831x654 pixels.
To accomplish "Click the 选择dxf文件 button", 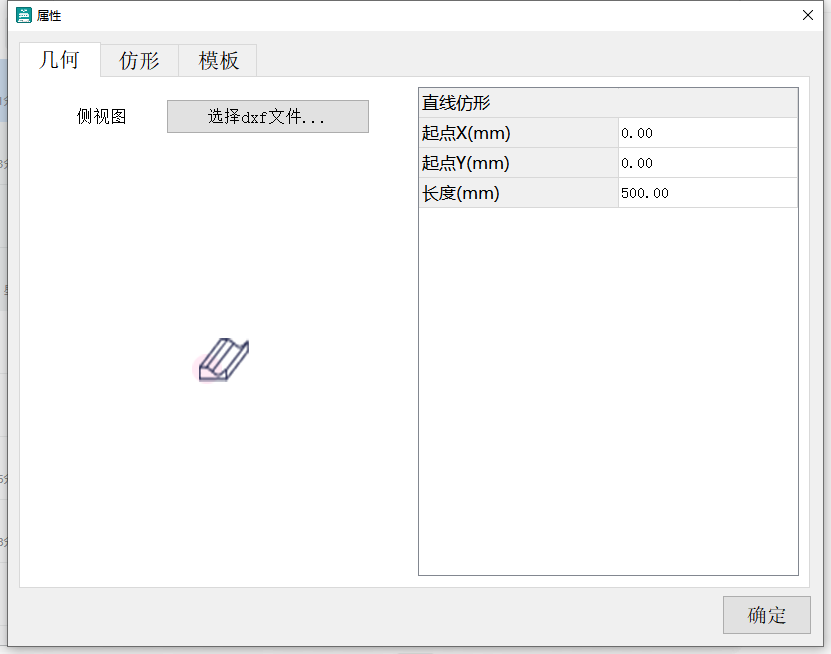I will [x=267, y=116].
